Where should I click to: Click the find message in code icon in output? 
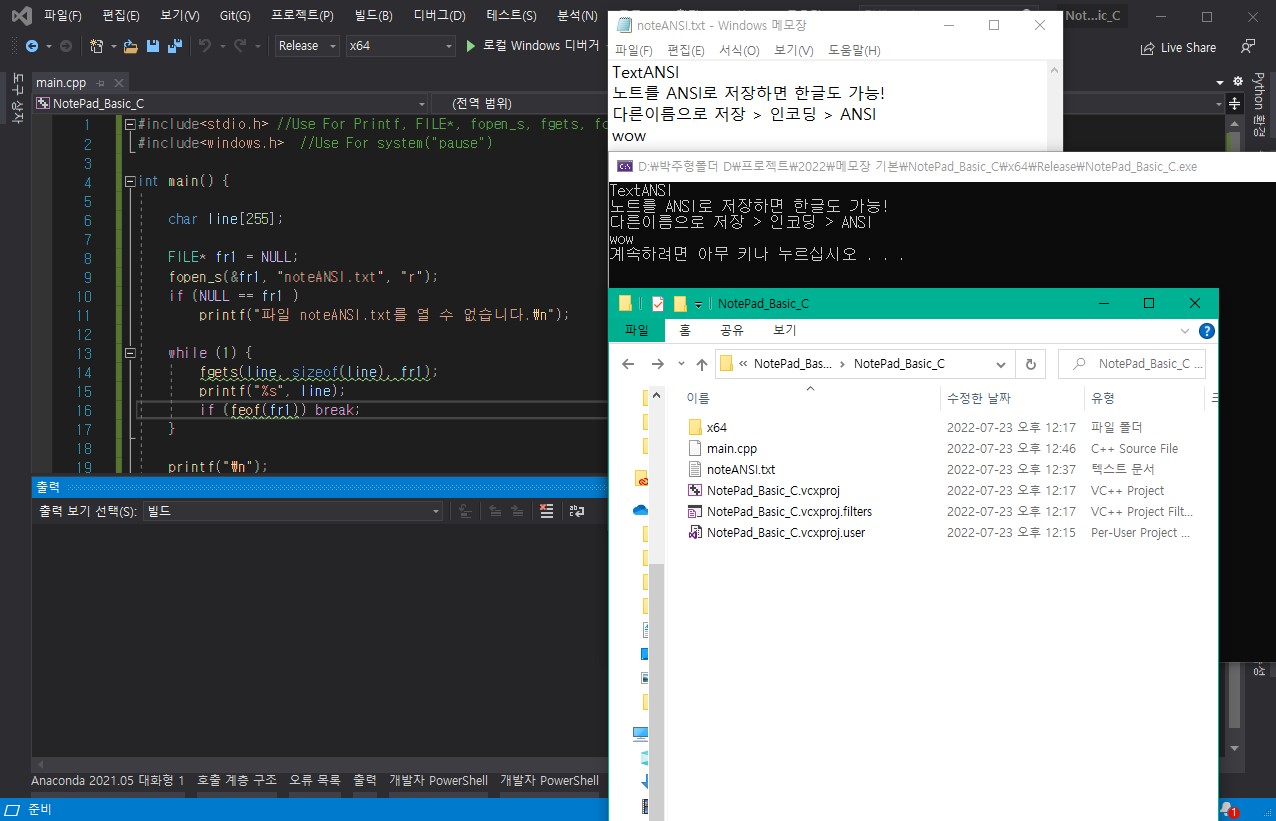click(x=465, y=511)
